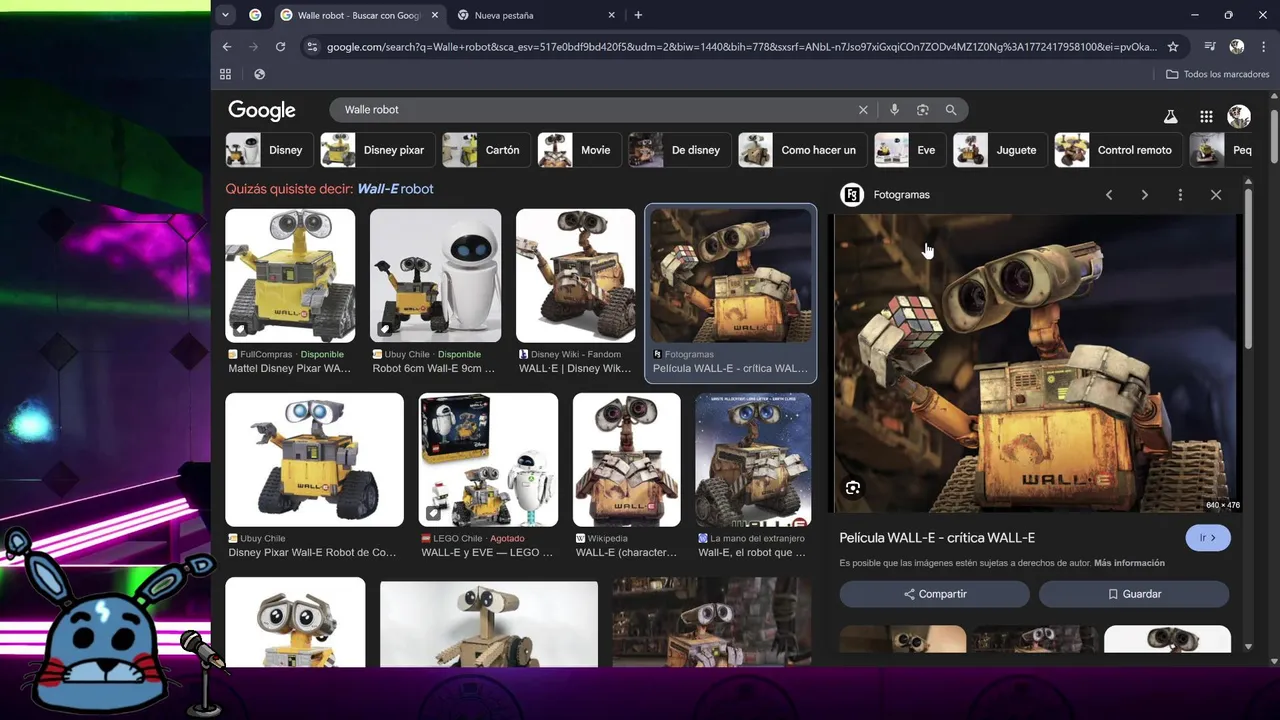The width and height of the screenshot is (1280, 720).
Task: Open the Disney Pixar Wall-E Robot de Co... result
Action: tap(314, 460)
